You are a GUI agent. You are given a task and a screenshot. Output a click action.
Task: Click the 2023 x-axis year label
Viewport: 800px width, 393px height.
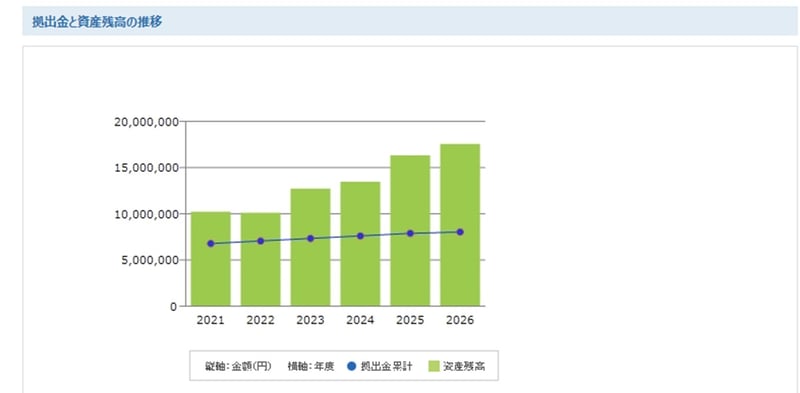pyautogui.click(x=311, y=321)
